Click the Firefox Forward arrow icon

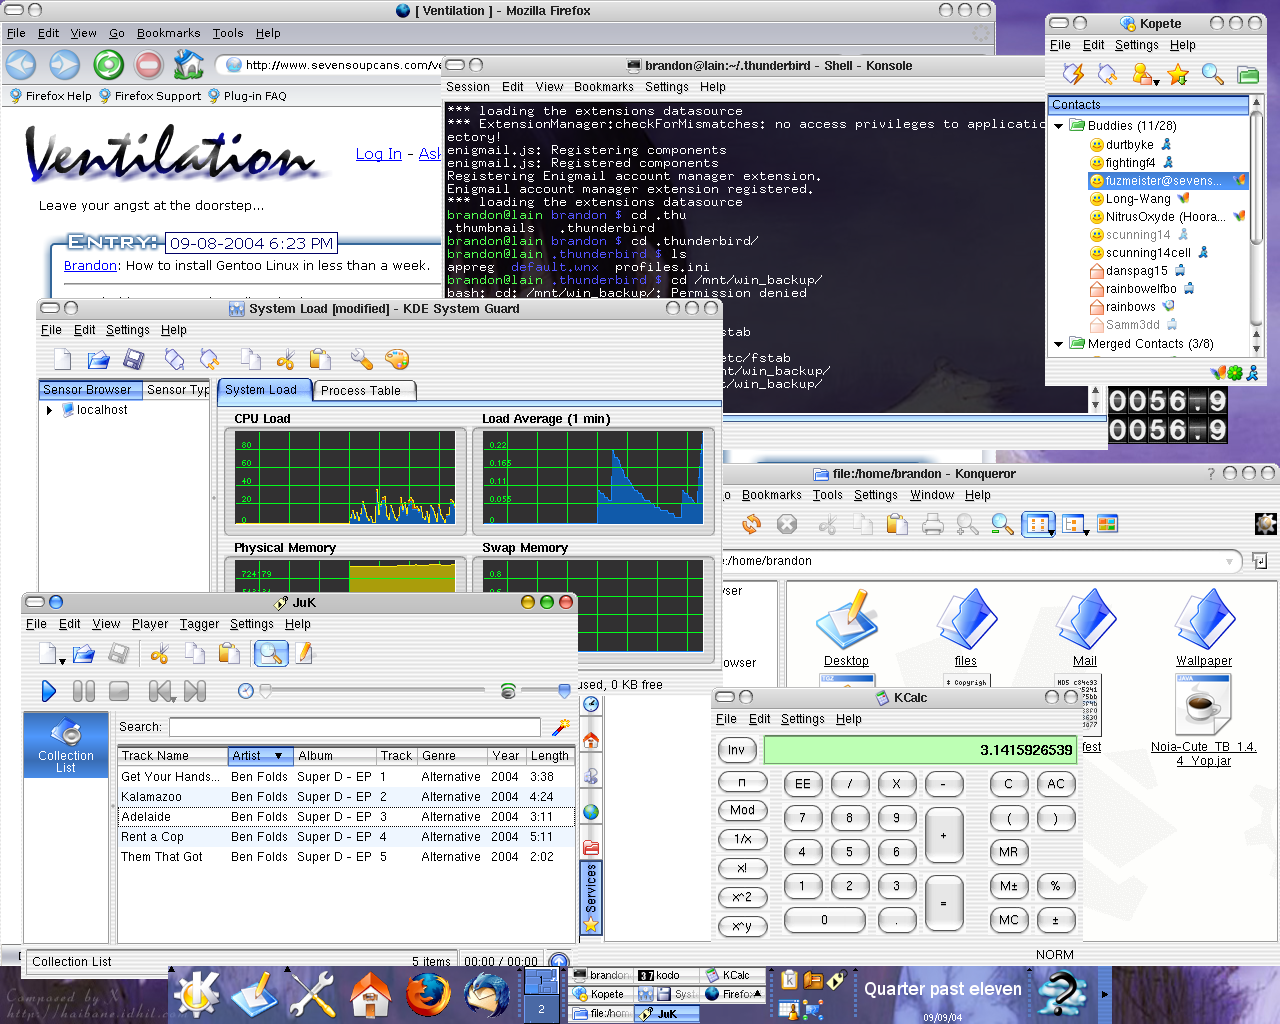pyautogui.click(x=65, y=66)
